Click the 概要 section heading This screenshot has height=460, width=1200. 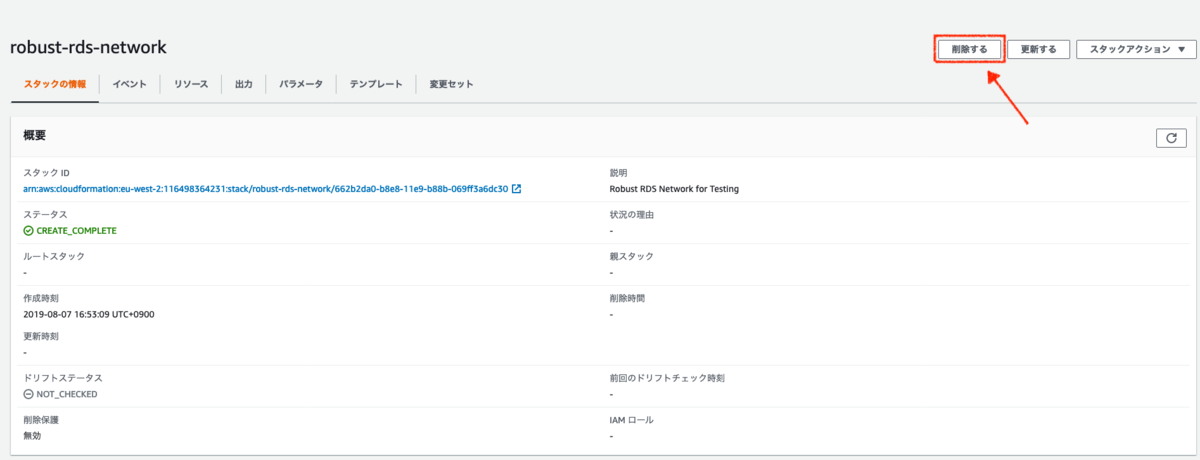pyautogui.click(x=35, y=135)
